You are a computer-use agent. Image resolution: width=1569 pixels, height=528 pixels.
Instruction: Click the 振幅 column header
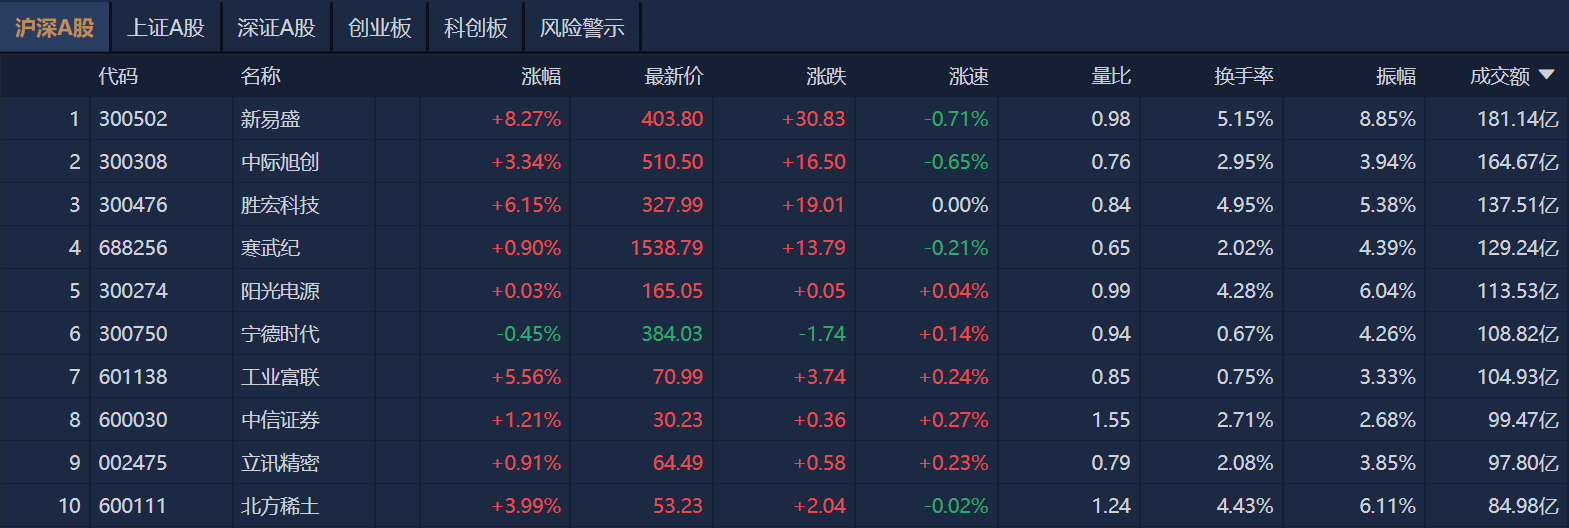(1395, 76)
